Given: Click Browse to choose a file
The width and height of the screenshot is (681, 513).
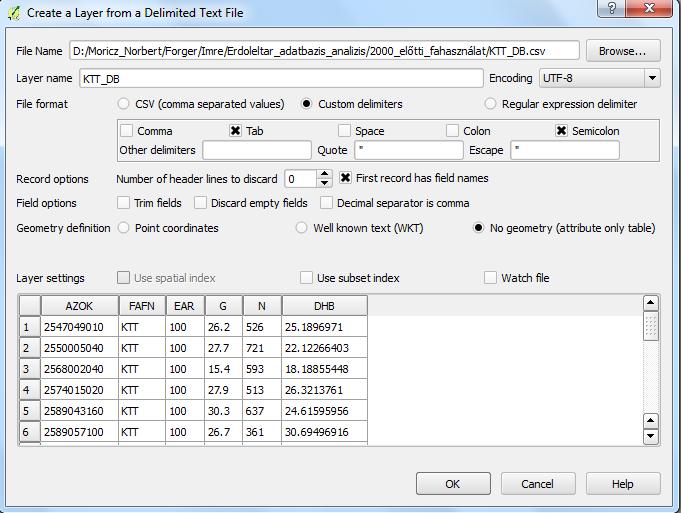Looking at the screenshot, I should [x=623, y=51].
